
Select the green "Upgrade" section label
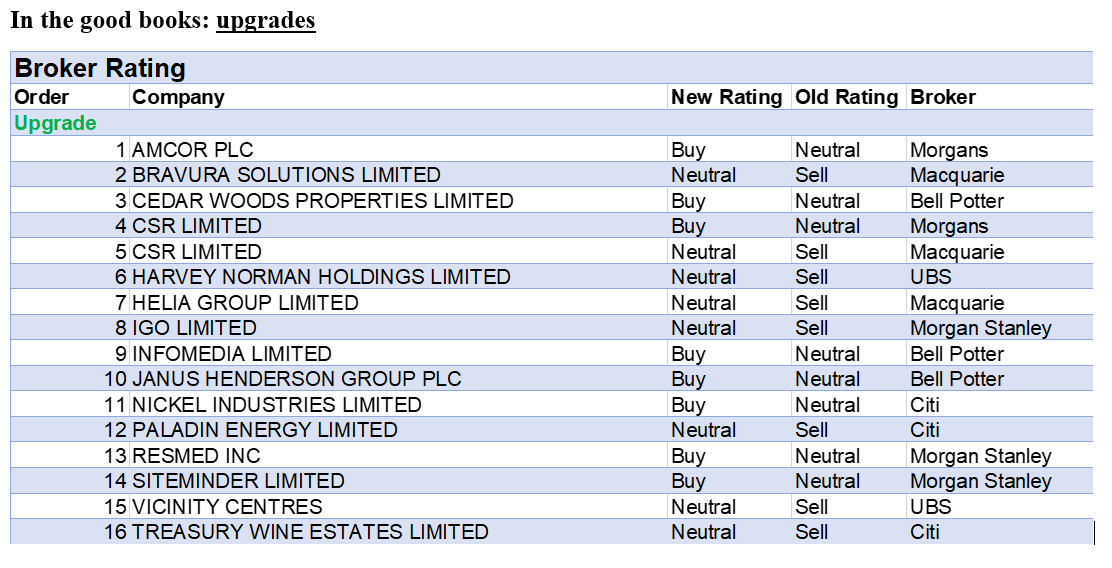click(56, 123)
